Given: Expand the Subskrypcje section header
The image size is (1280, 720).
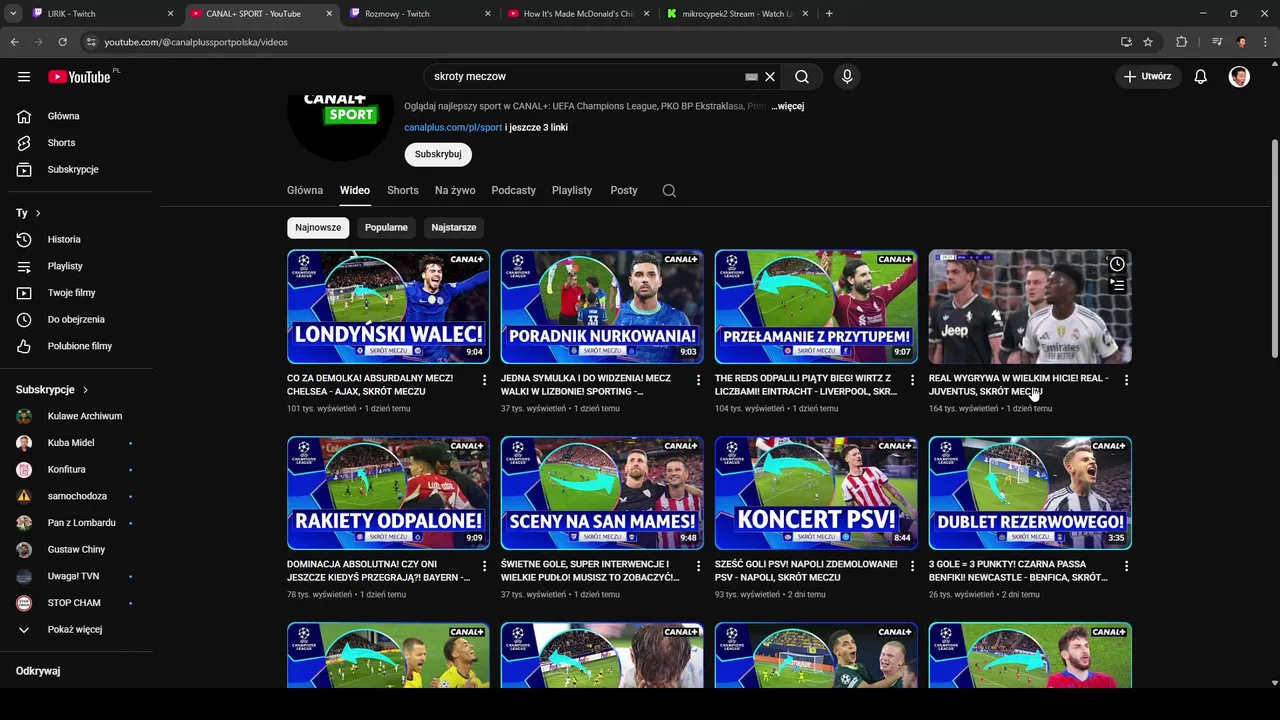Looking at the screenshot, I should pos(52,390).
